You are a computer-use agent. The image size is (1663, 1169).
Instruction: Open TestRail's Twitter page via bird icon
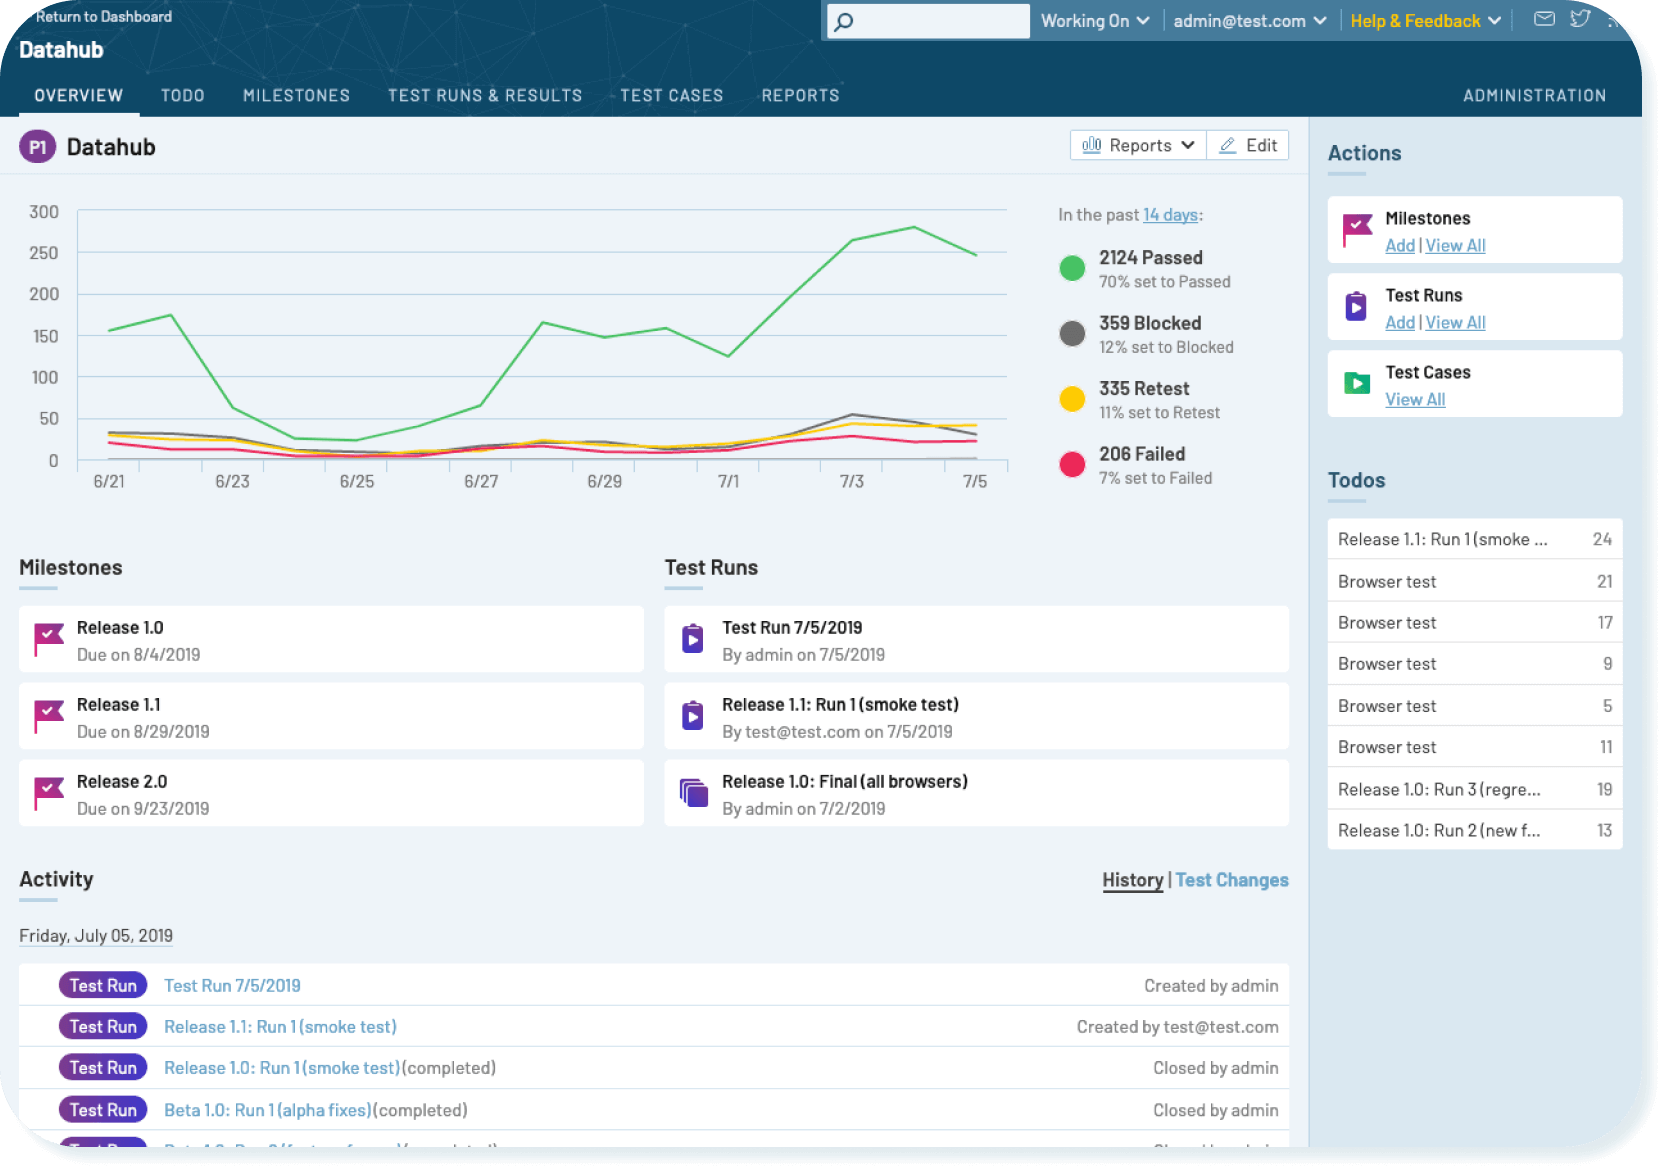[x=1581, y=19]
